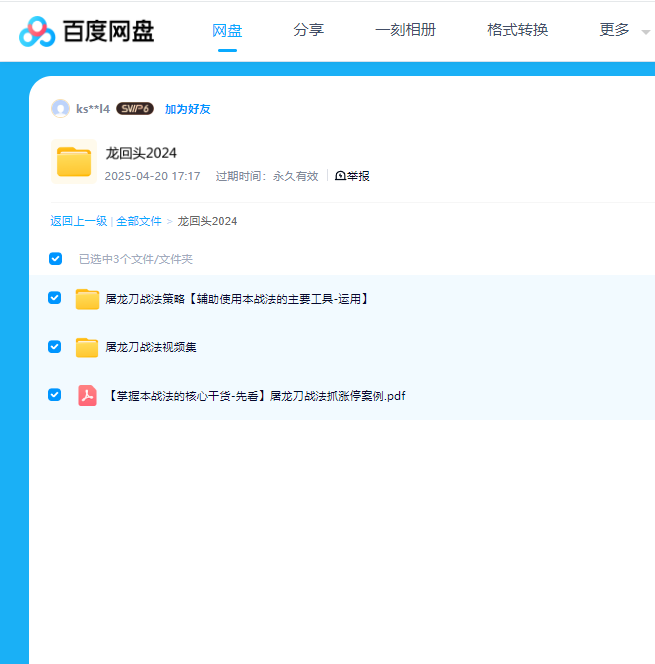This screenshot has height=664, width=655.
Task: Expand the 更多 dropdown menu
Action: pos(624,30)
